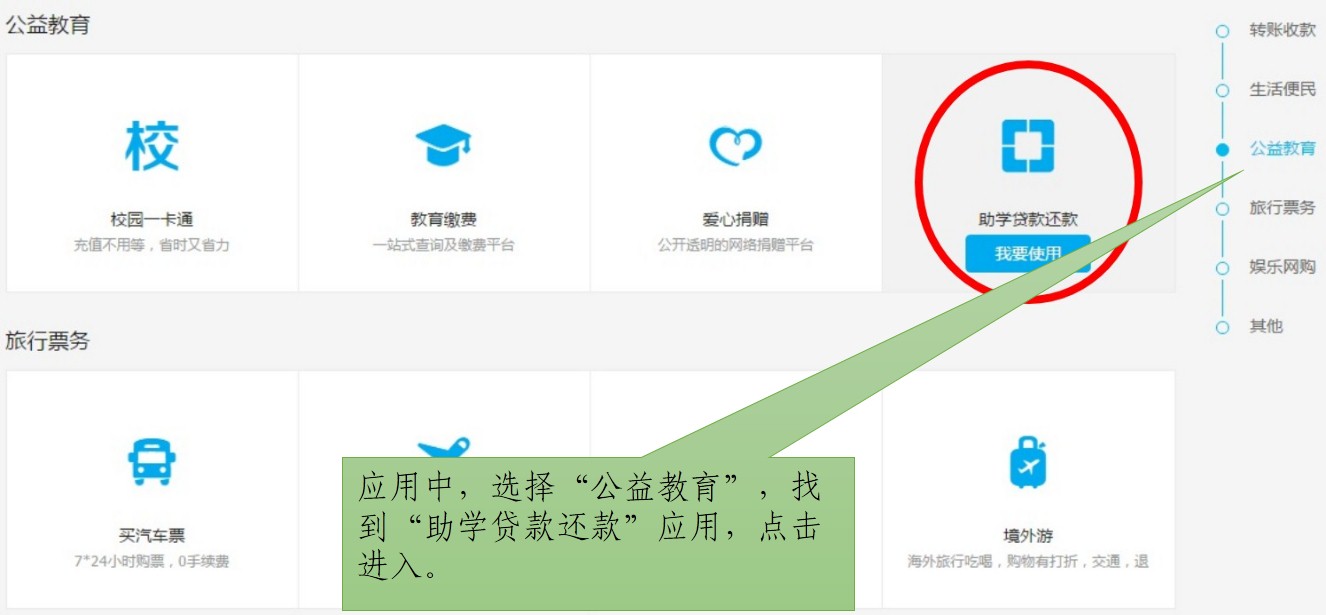Open the heart-shaped 爱心捐赠 icon
The image size is (1326, 615).
click(735, 146)
